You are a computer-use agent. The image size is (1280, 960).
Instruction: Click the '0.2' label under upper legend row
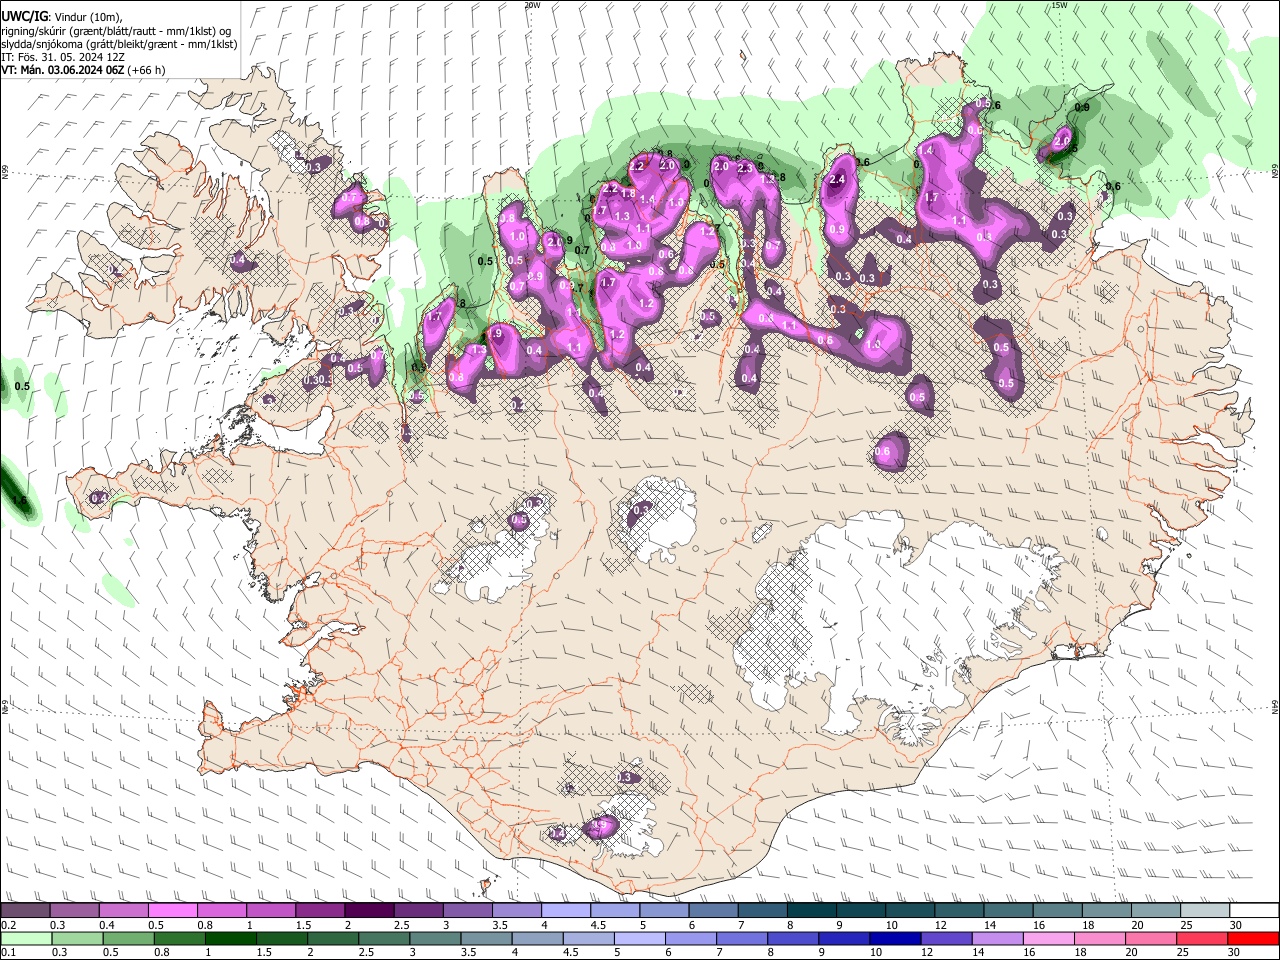pos(7,925)
